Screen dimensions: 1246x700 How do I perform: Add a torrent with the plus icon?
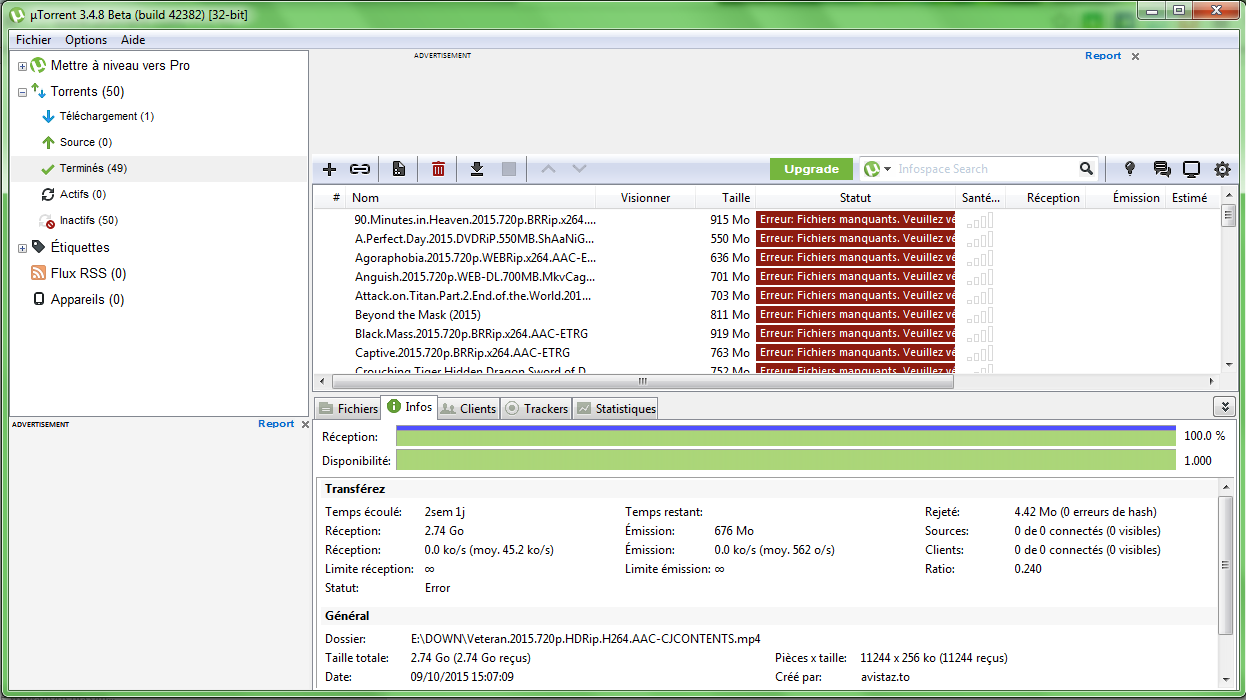click(329, 169)
